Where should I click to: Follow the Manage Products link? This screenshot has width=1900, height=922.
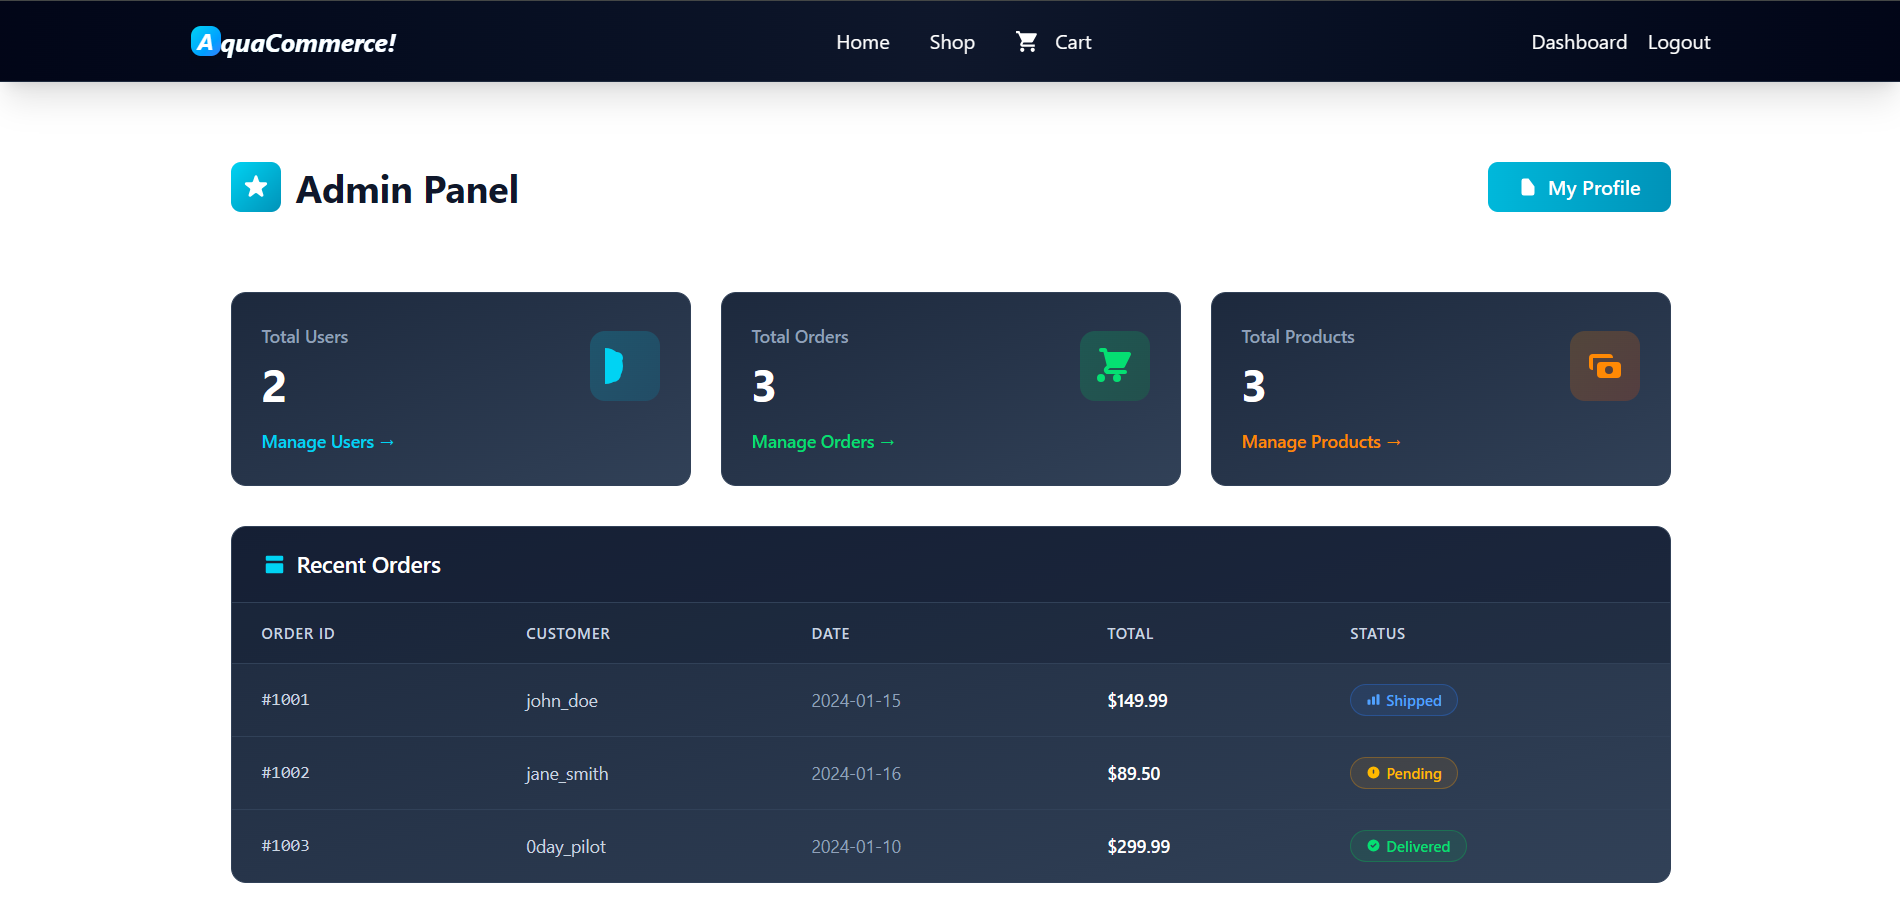click(x=1321, y=442)
